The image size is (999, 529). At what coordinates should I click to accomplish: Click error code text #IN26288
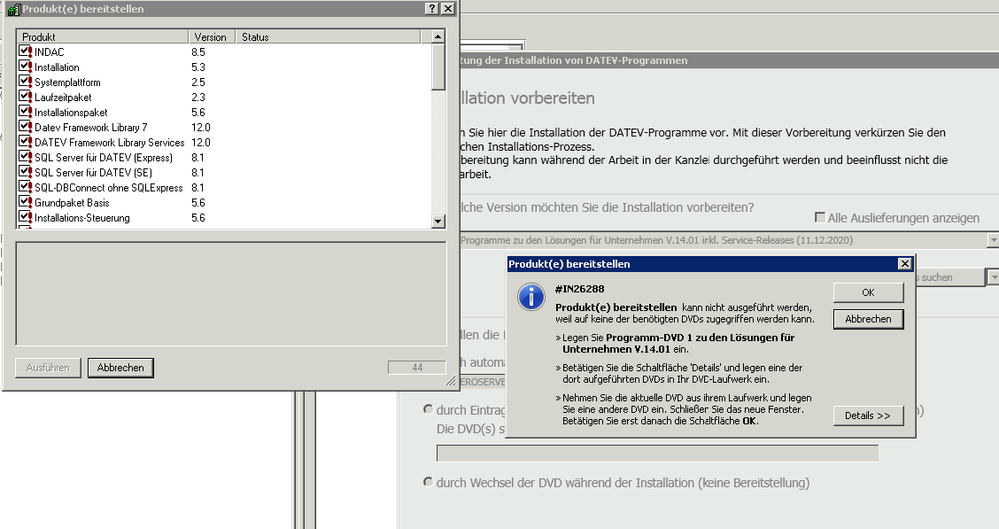(x=579, y=289)
